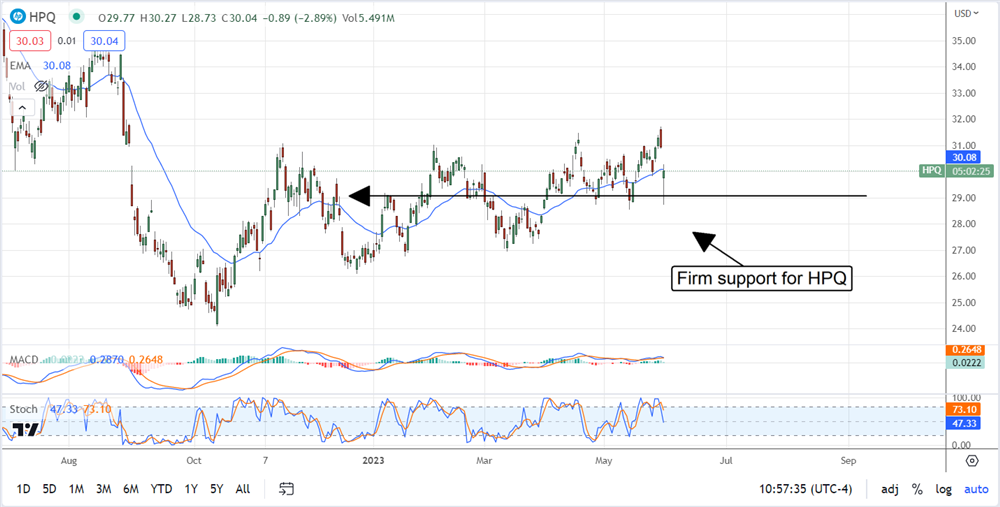The image size is (1000, 507).
Task: Click the green 0.0222 histogram scale tag
Action: (x=967, y=362)
